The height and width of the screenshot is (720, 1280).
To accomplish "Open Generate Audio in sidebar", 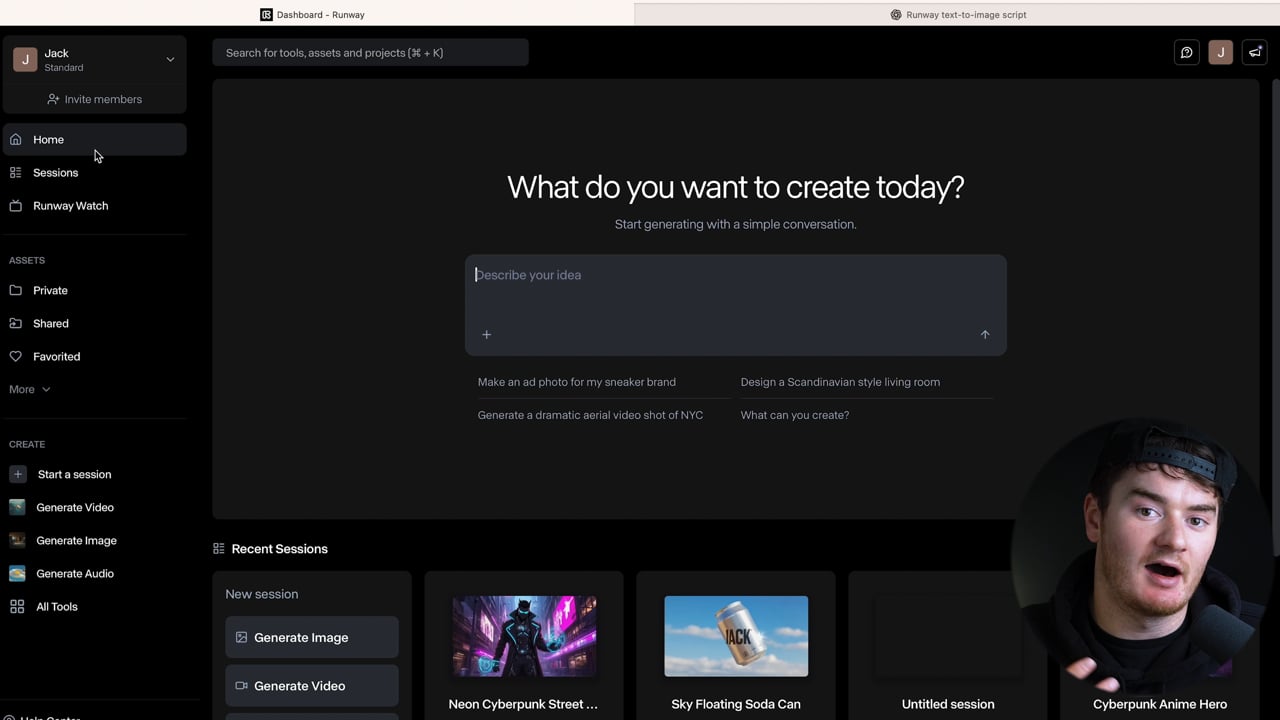I will coord(95,573).
